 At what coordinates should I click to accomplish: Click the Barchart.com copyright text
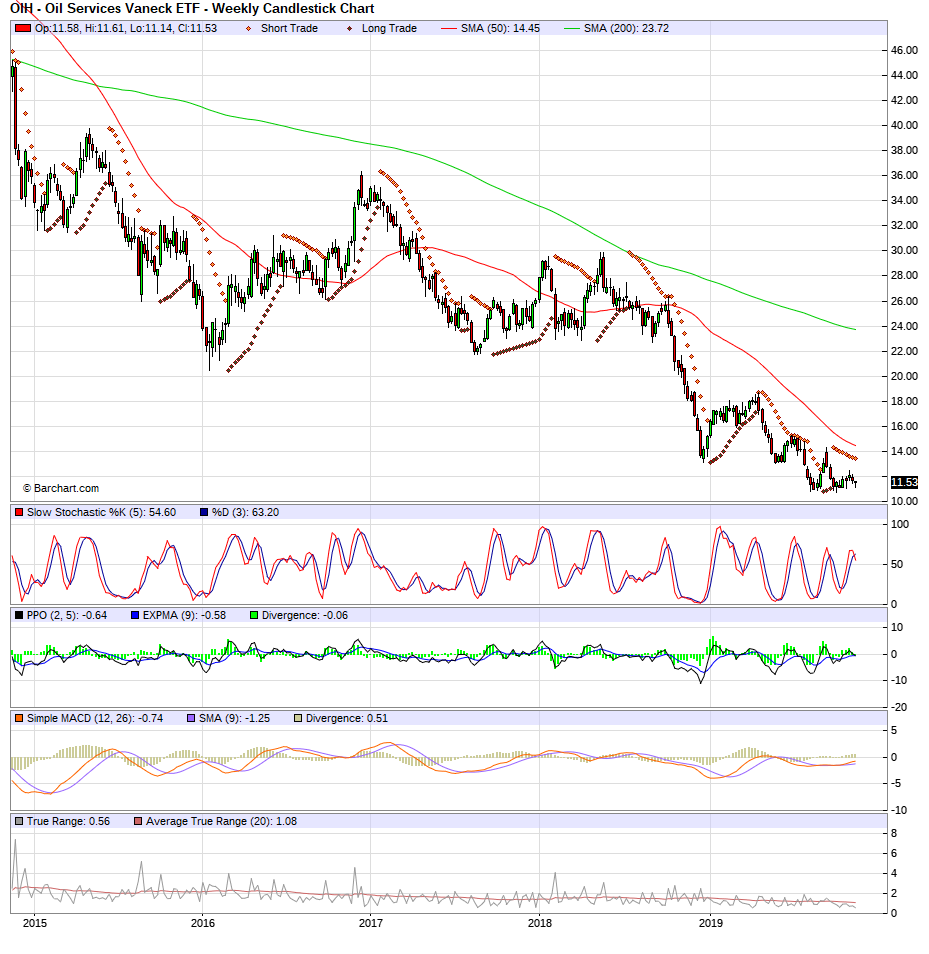[x=61, y=488]
